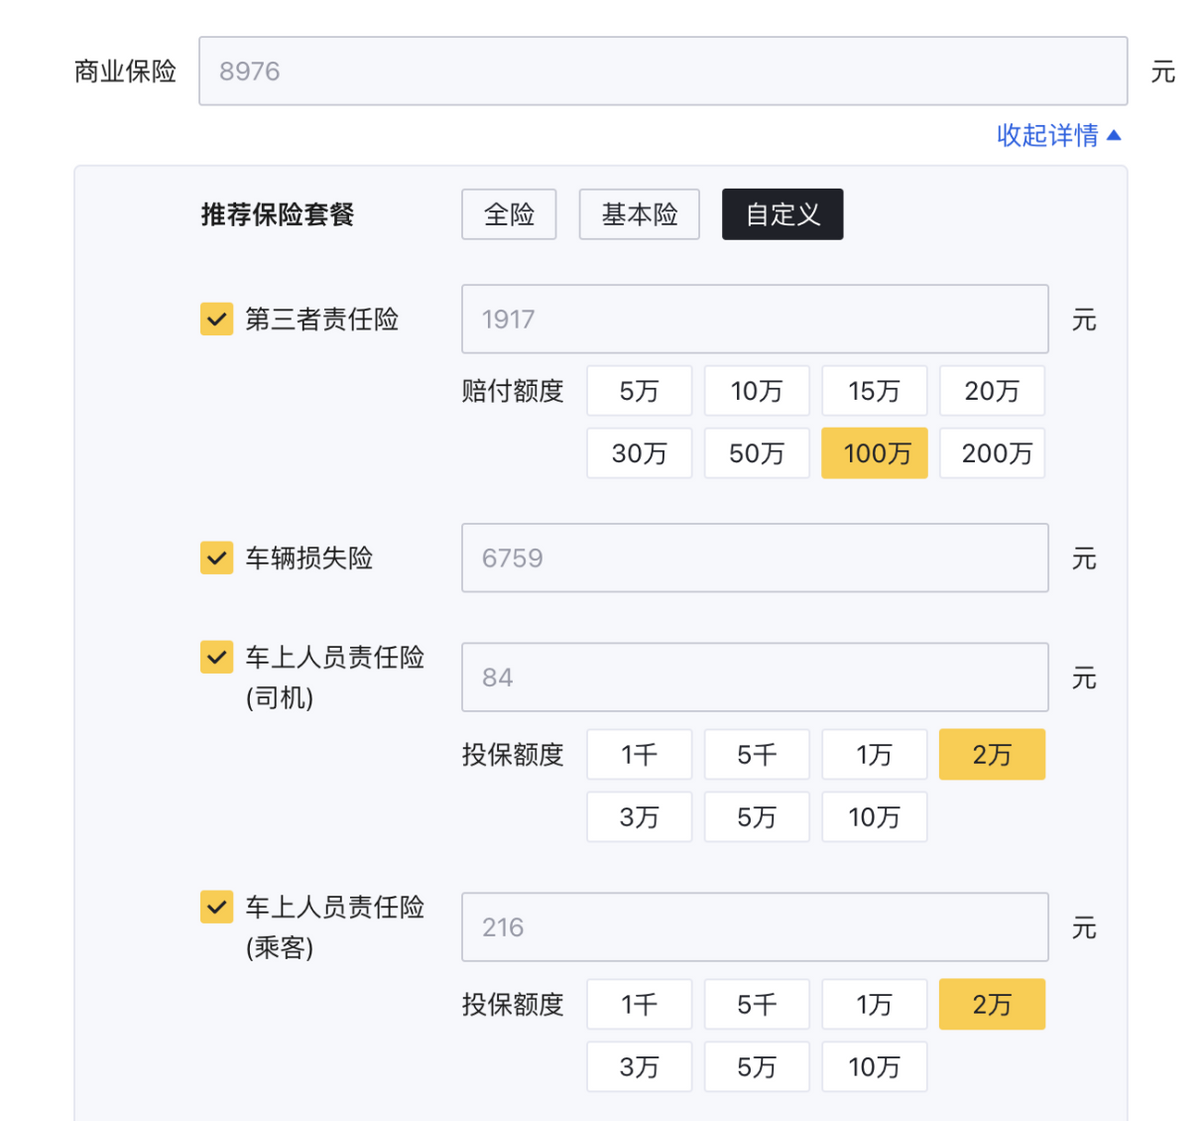
Task: Collapse details via 收起详情 link
Action: point(1058,135)
